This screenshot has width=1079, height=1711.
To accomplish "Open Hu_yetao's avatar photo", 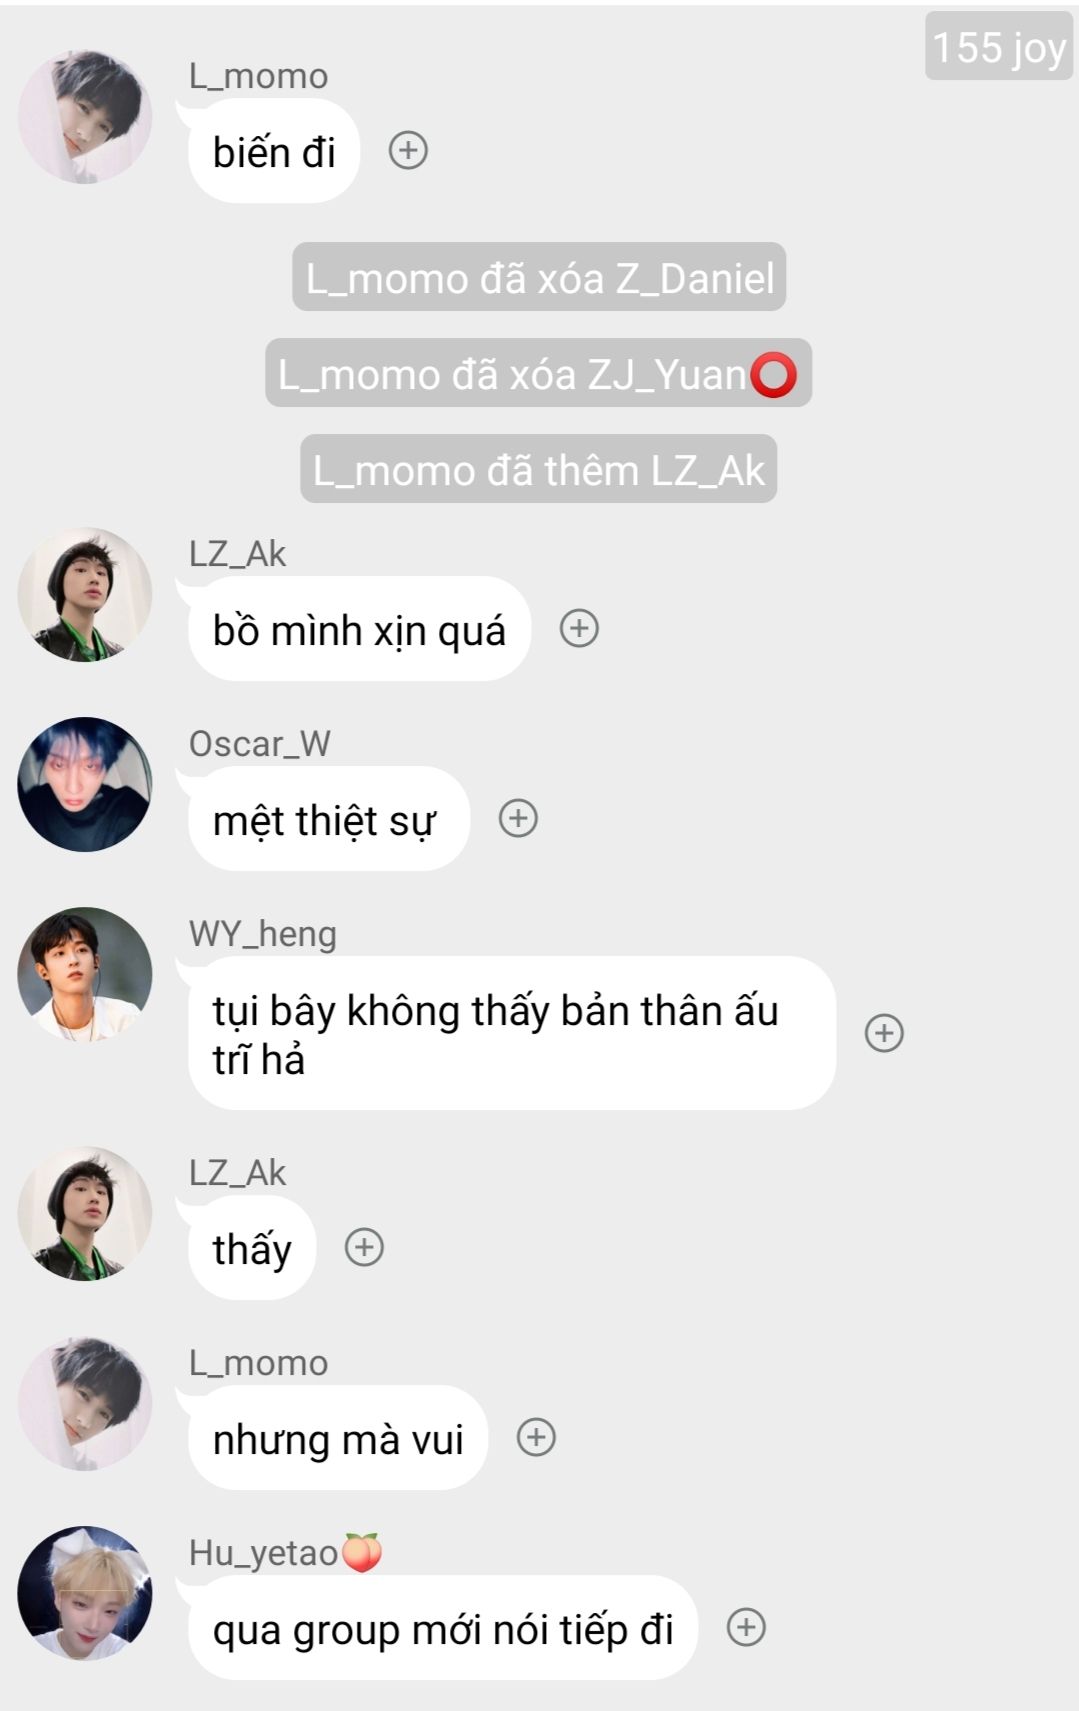I will click(x=85, y=1594).
